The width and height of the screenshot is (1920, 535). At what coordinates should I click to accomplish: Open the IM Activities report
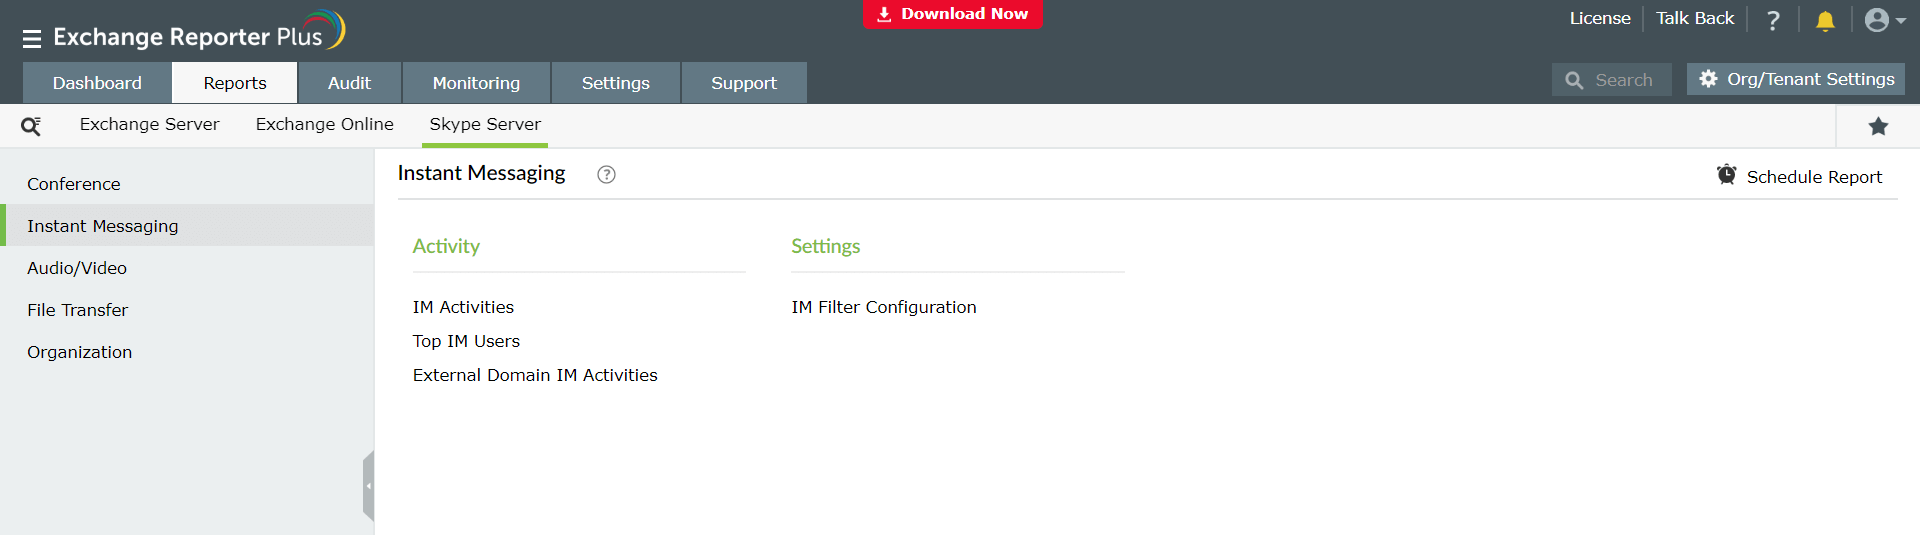click(x=463, y=307)
